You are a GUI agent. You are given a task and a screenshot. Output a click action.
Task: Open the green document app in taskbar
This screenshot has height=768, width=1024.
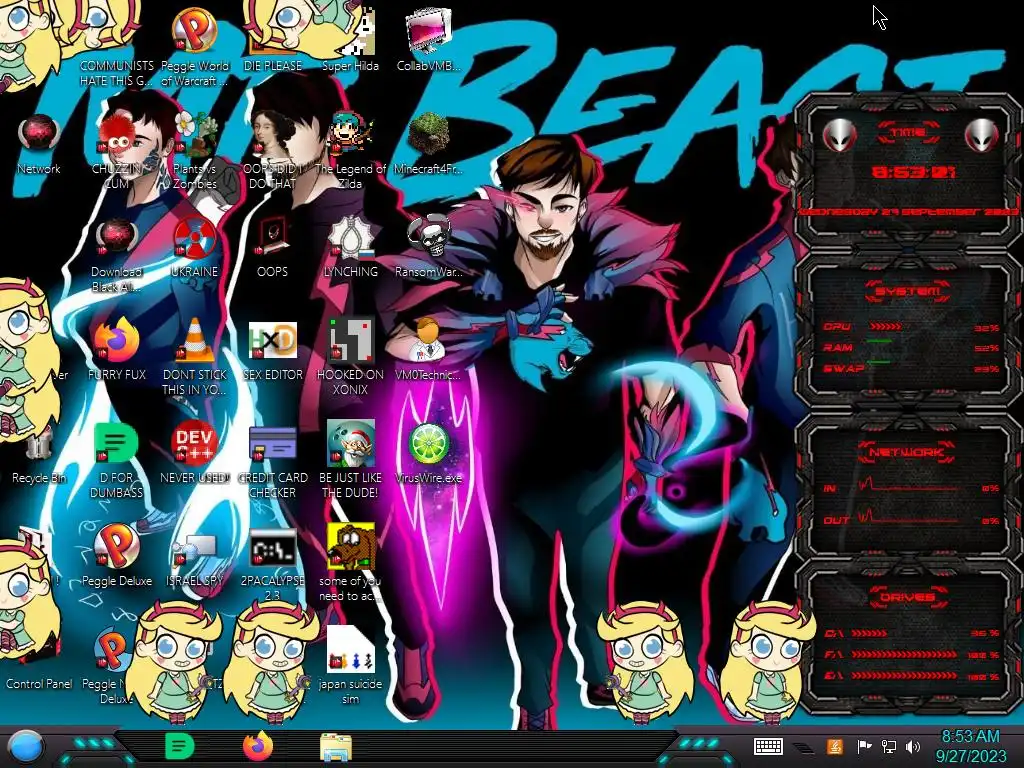click(x=179, y=746)
